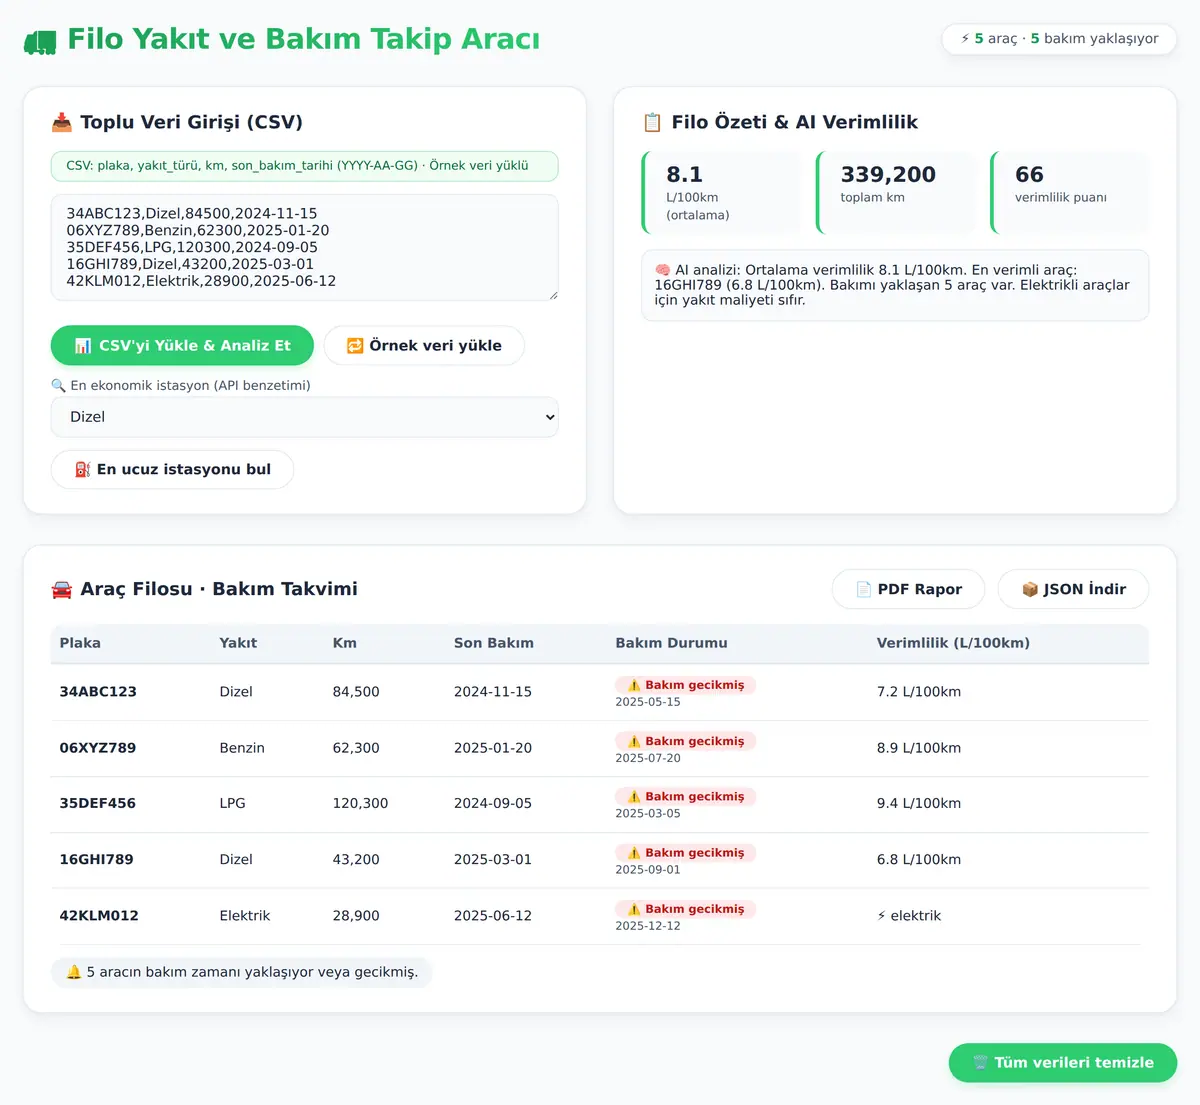Click the Plaka column header
Screen dimensions: 1200x1105
click(80, 644)
